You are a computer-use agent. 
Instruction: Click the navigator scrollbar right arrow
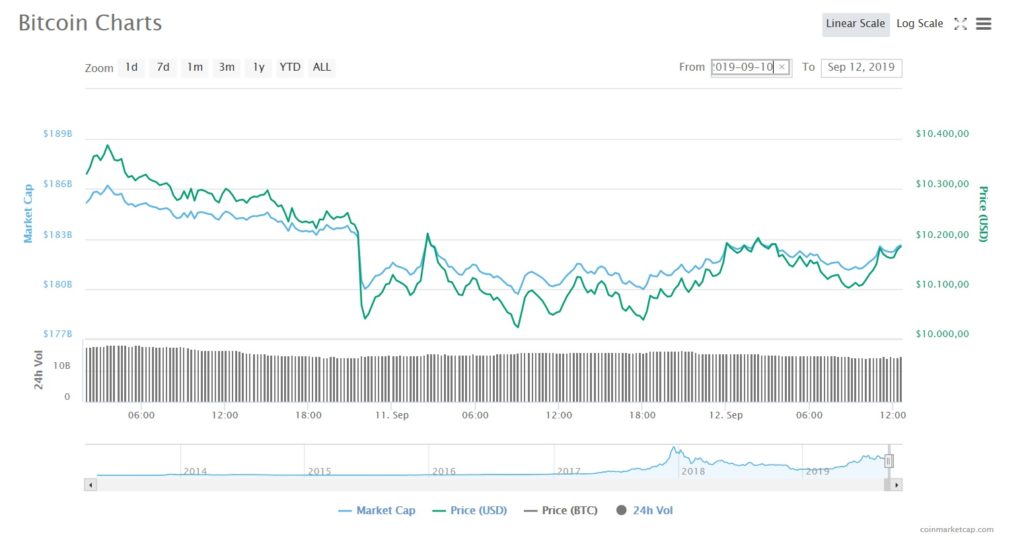pos(896,484)
